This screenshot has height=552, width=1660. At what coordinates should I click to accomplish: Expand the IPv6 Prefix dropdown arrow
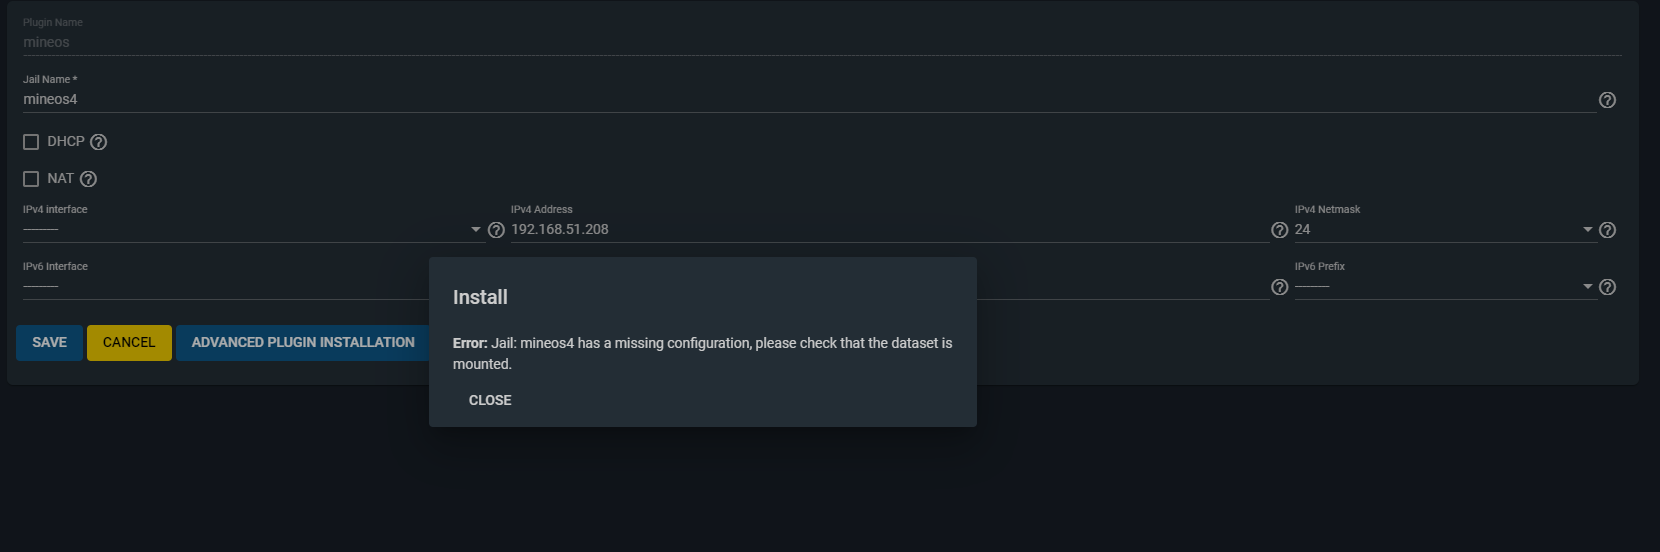pyautogui.click(x=1588, y=287)
